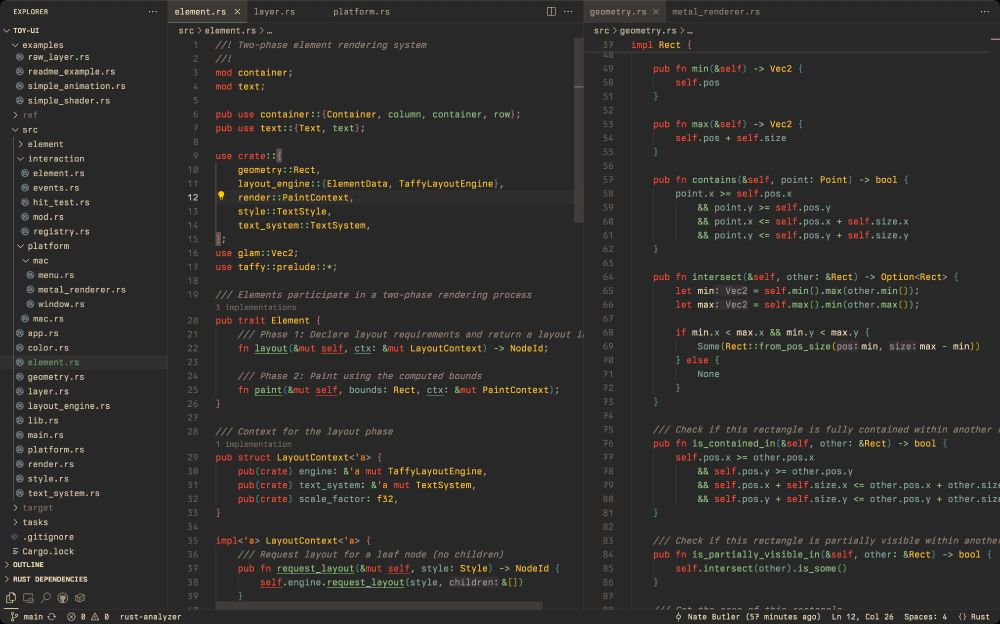Click the Rust file icon beside metal_renderer.rs
The width and height of the screenshot is (1000, 624).
[30, 290]
